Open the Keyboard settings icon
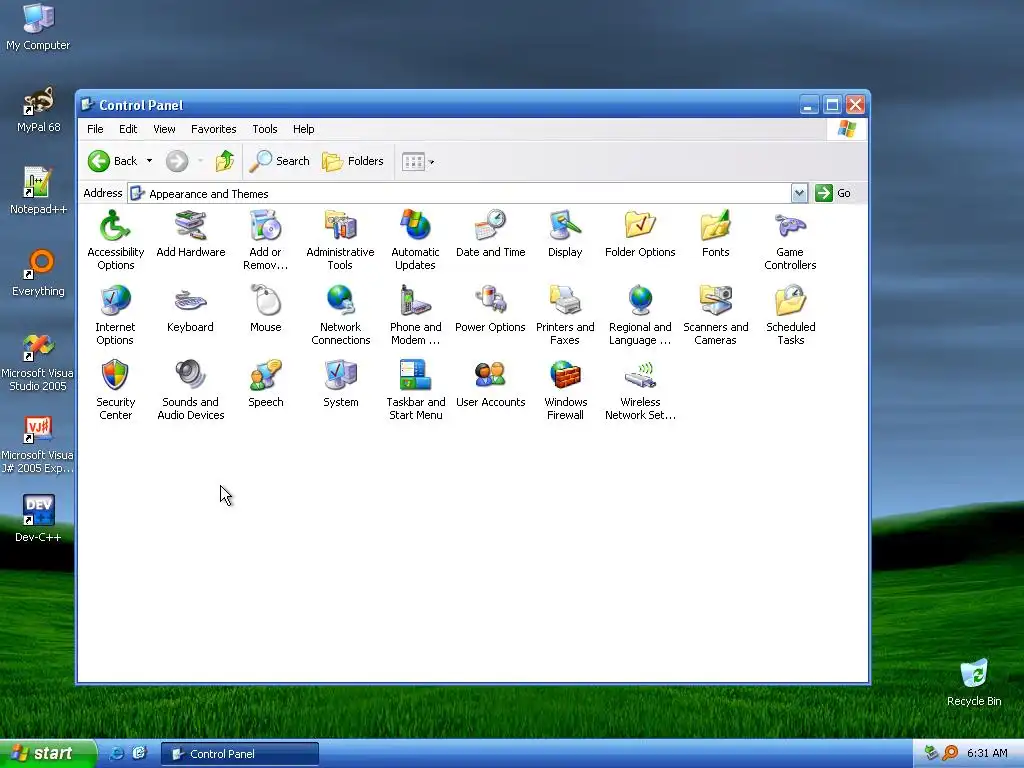This screenshot has width=1024, height=768. click(190, 309)
